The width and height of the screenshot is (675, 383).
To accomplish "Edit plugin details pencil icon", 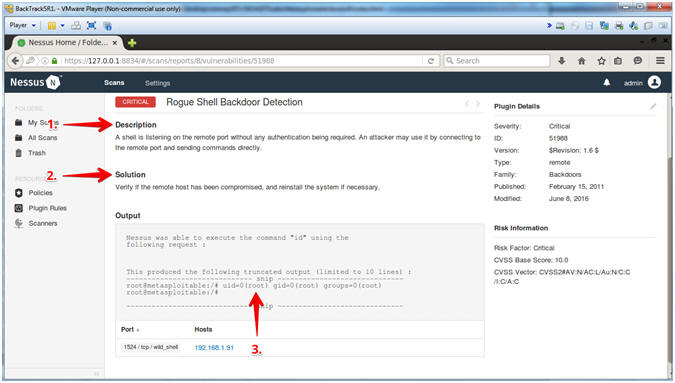I will point(653,106).
